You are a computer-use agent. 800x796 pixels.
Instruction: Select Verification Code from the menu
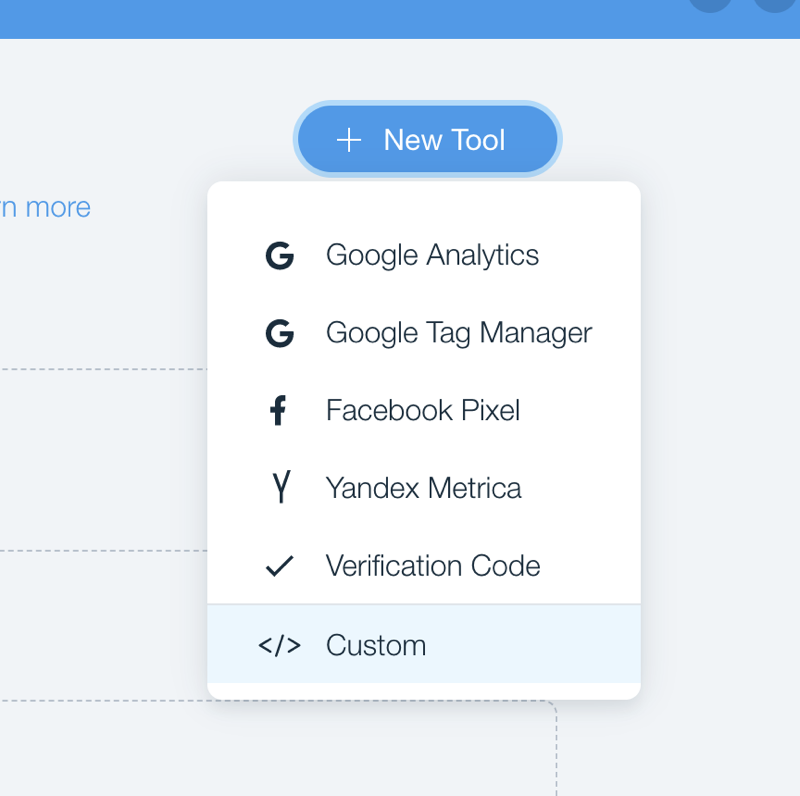(x=434, y=566)
